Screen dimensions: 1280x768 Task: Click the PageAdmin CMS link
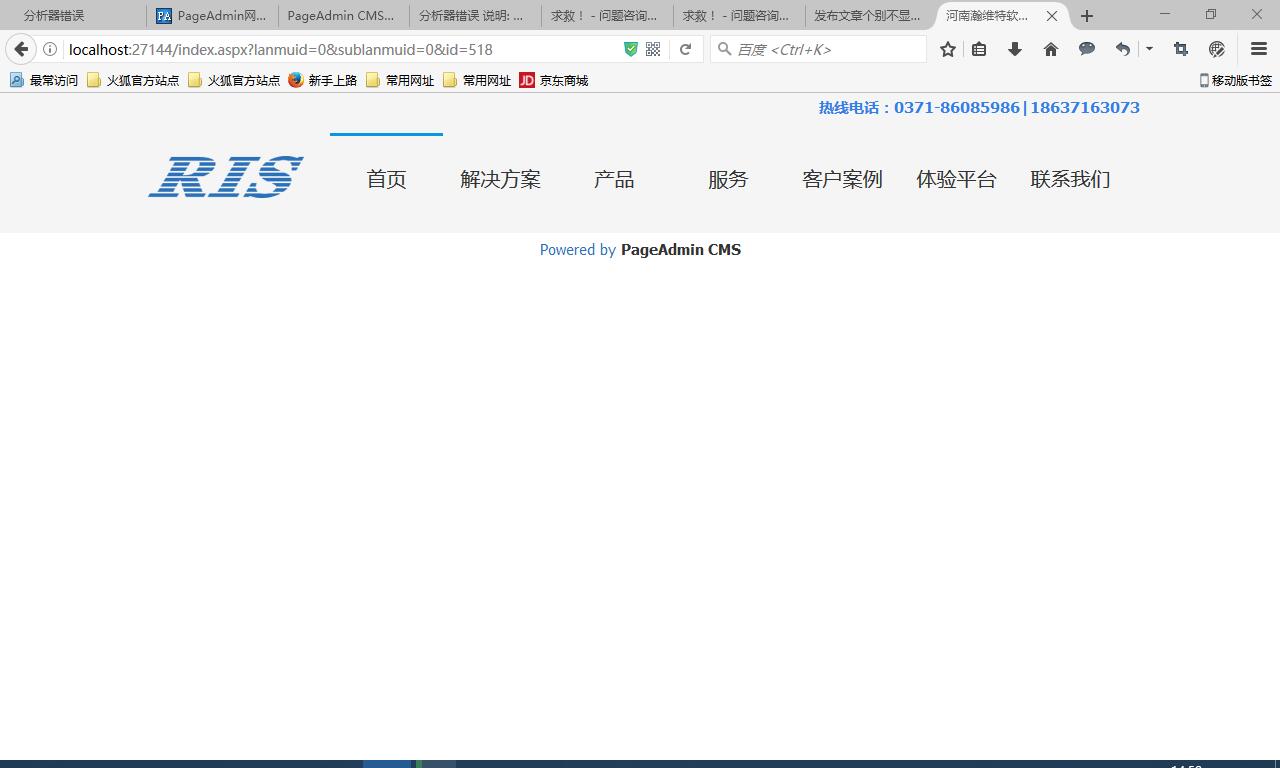pyautogui.click(x=680, y=250)
